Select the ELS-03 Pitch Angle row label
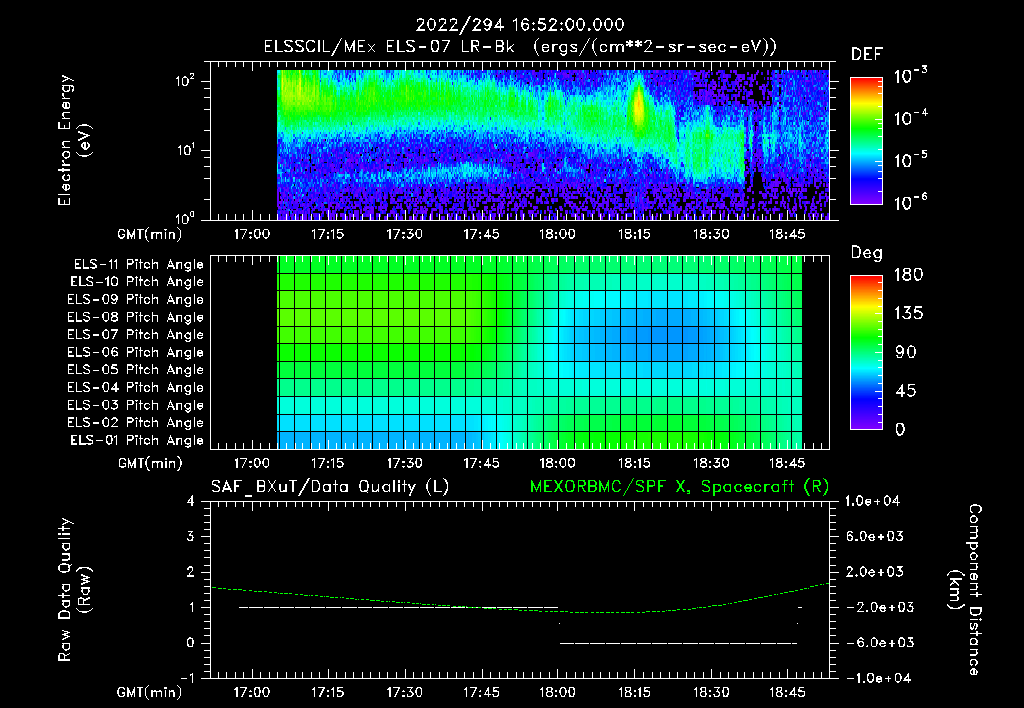Viewport: 1024px width, 708px height. 135,406
